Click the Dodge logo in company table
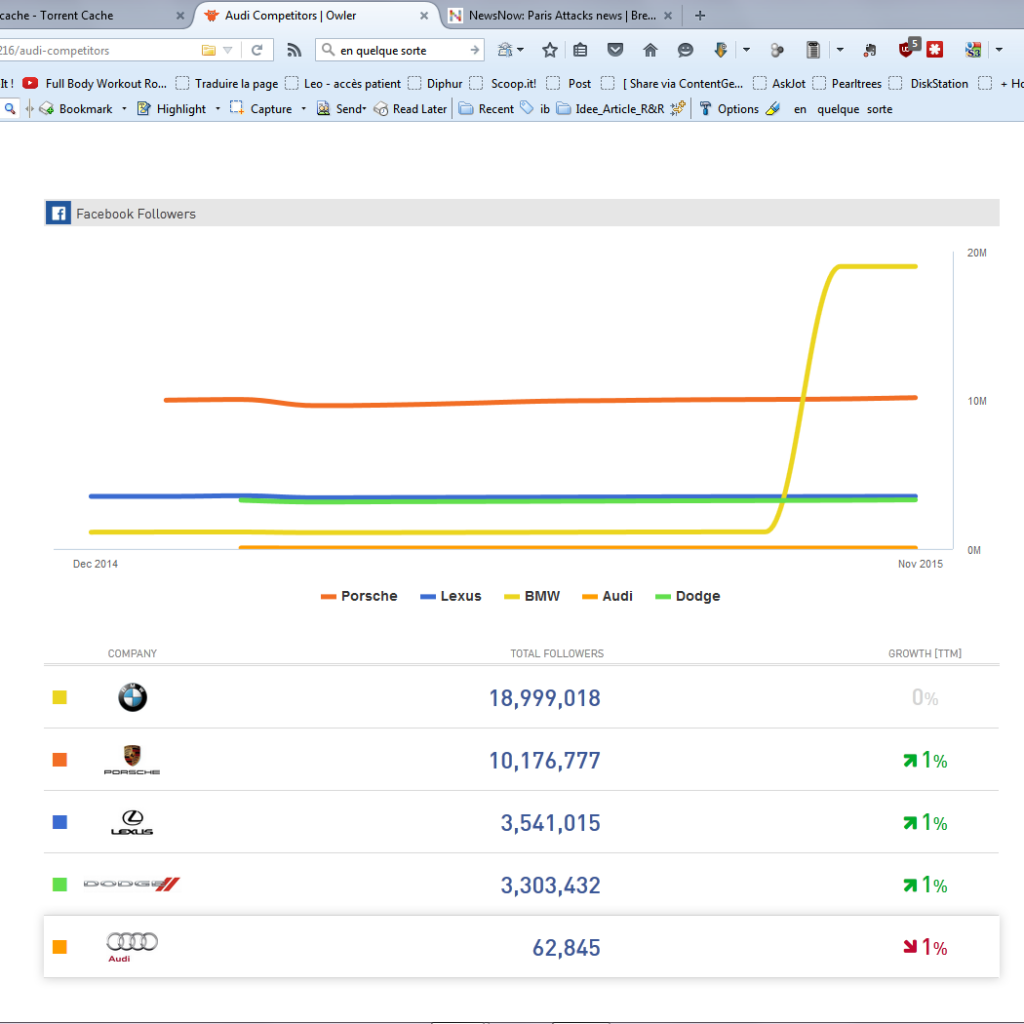Screen dimensions: 1024x1024 [131, 884]
